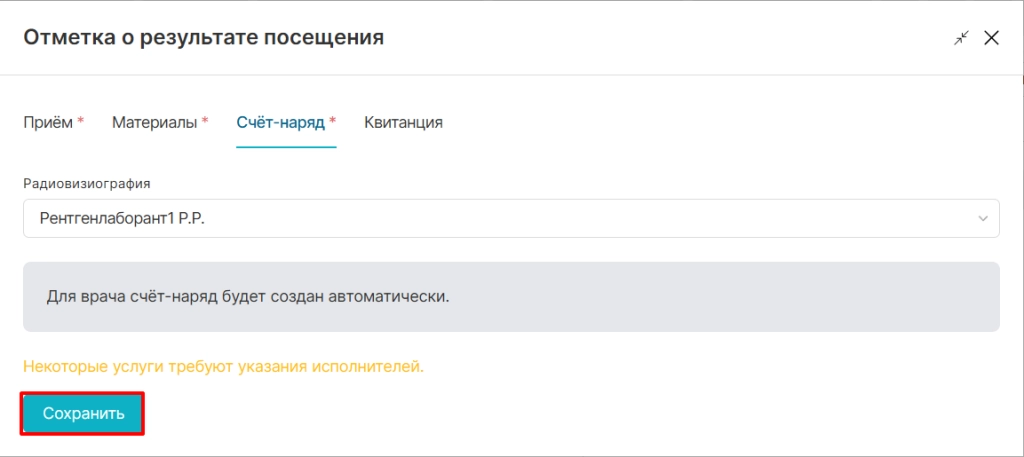
Task: Click the selected value Рентгенлаборант1 Р.Р. text
Action: pos(122,219)
